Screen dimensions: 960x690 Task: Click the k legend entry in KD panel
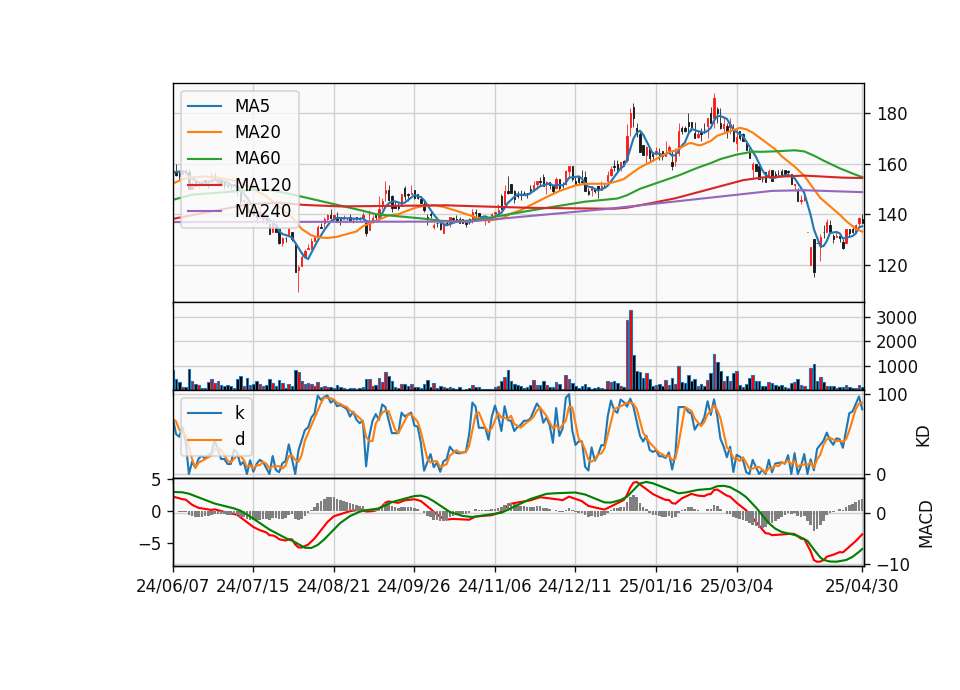point(239,413)
